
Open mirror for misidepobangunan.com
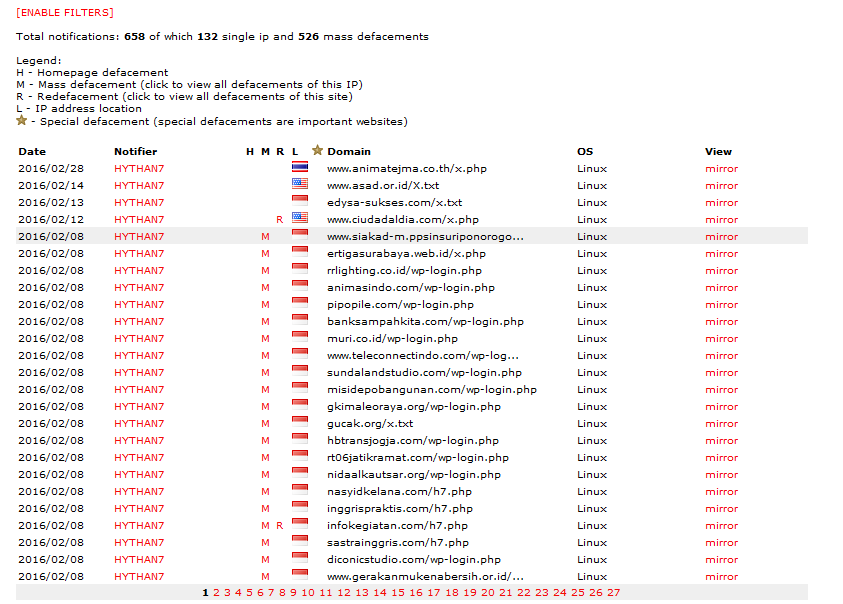pos(721,389)
